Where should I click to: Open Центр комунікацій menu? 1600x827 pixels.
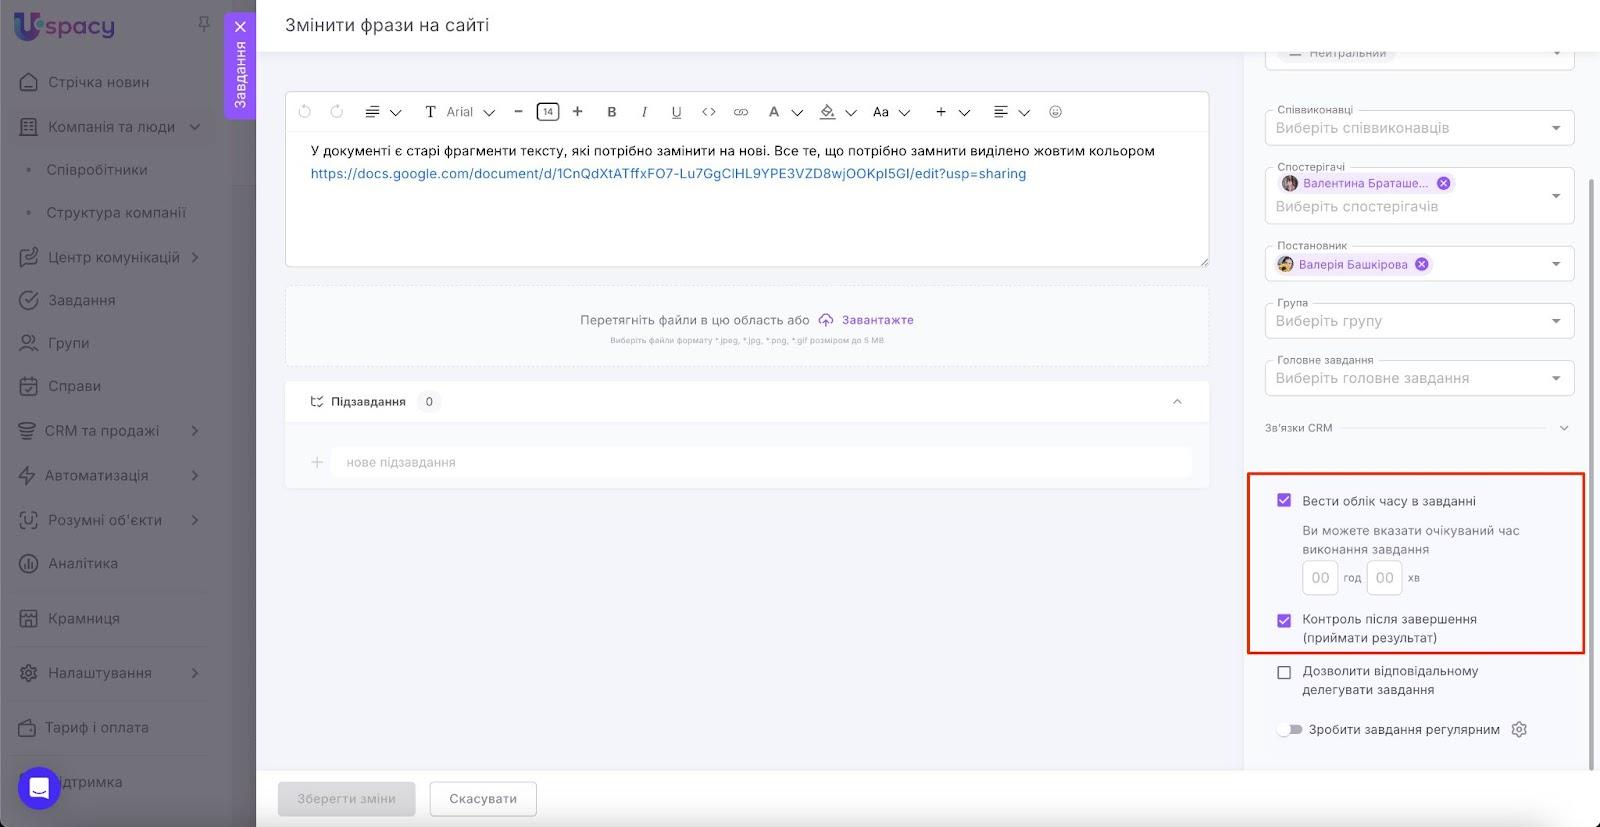[110, 257]
